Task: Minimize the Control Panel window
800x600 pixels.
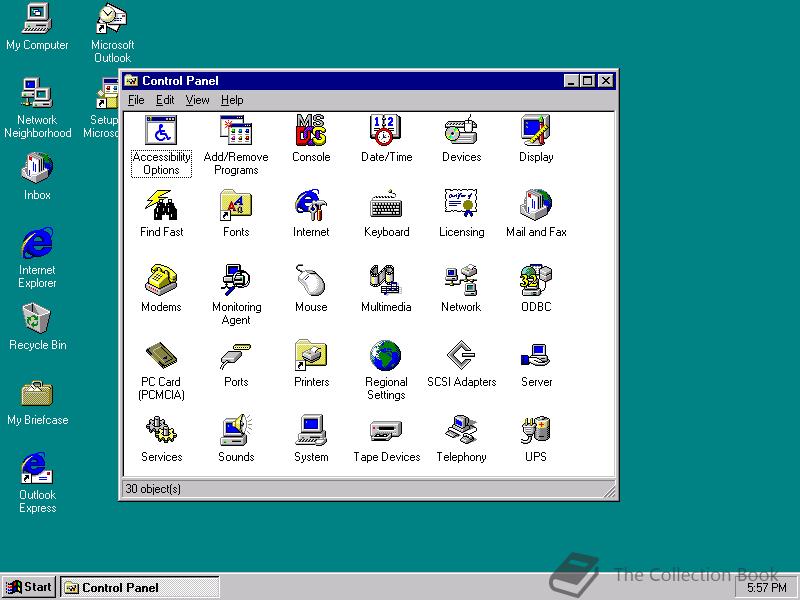Action: (x=572, y=81)
